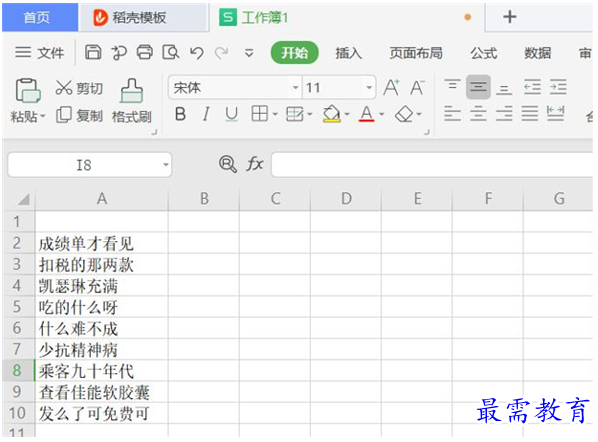Expand the Paste (粘贴) options arrow

(x=43, y=116)
